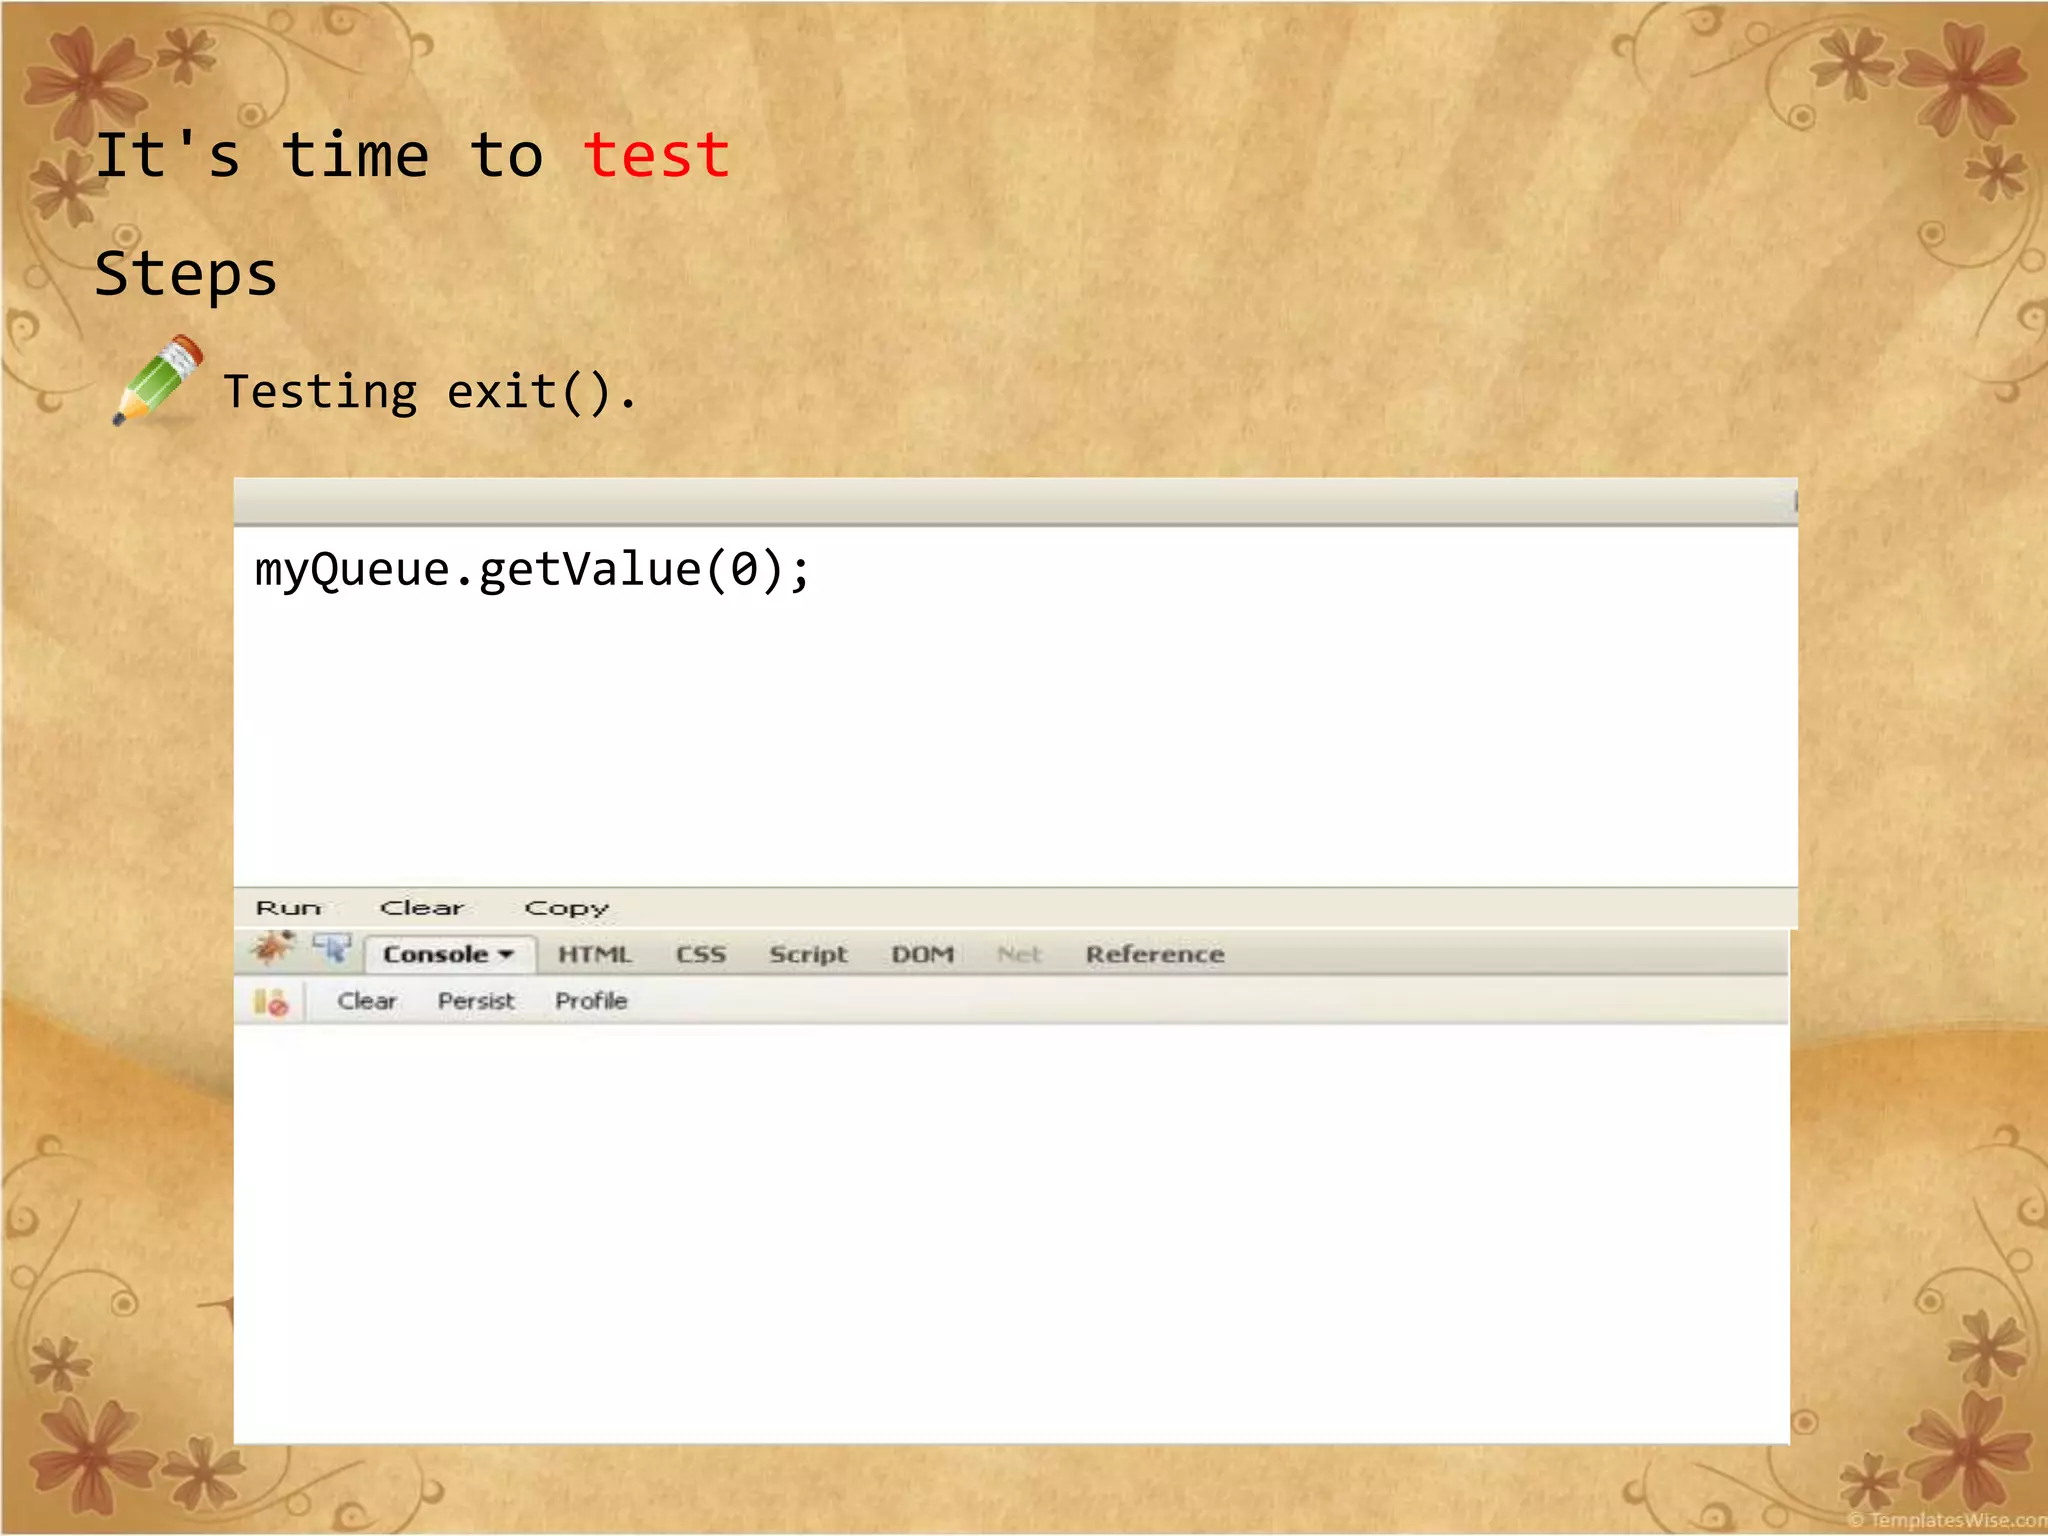
Task: Click Clear in the console toolbar
Action: pyautogui.click(x=367, y=1001)
